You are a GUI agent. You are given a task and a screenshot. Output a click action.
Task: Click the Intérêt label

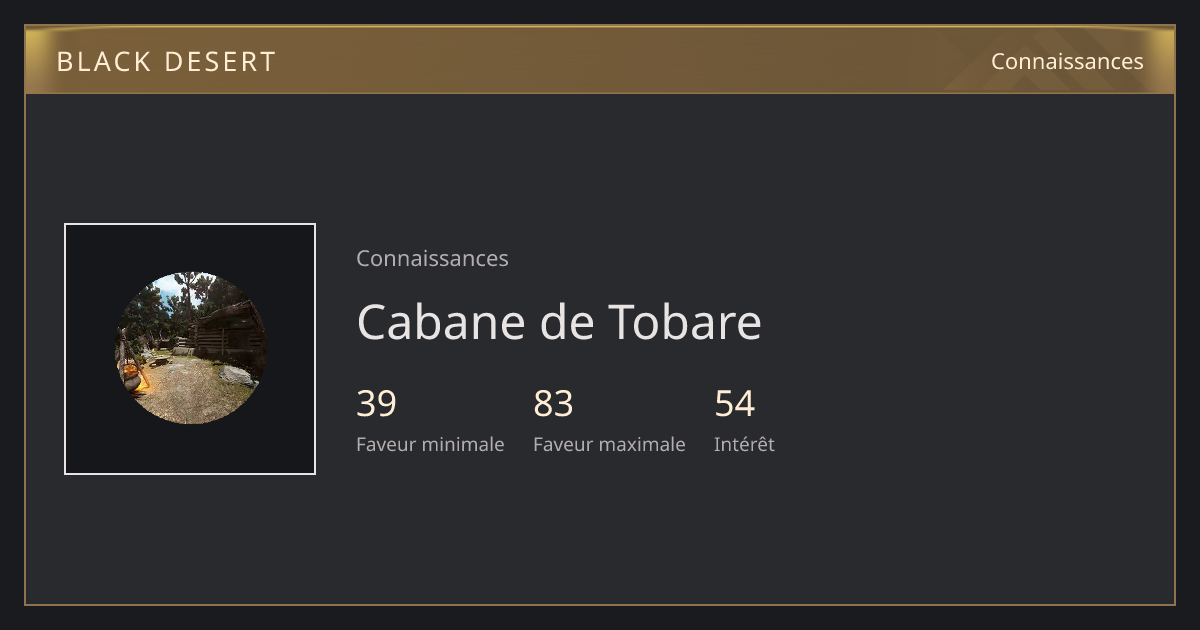click(744, 444)
